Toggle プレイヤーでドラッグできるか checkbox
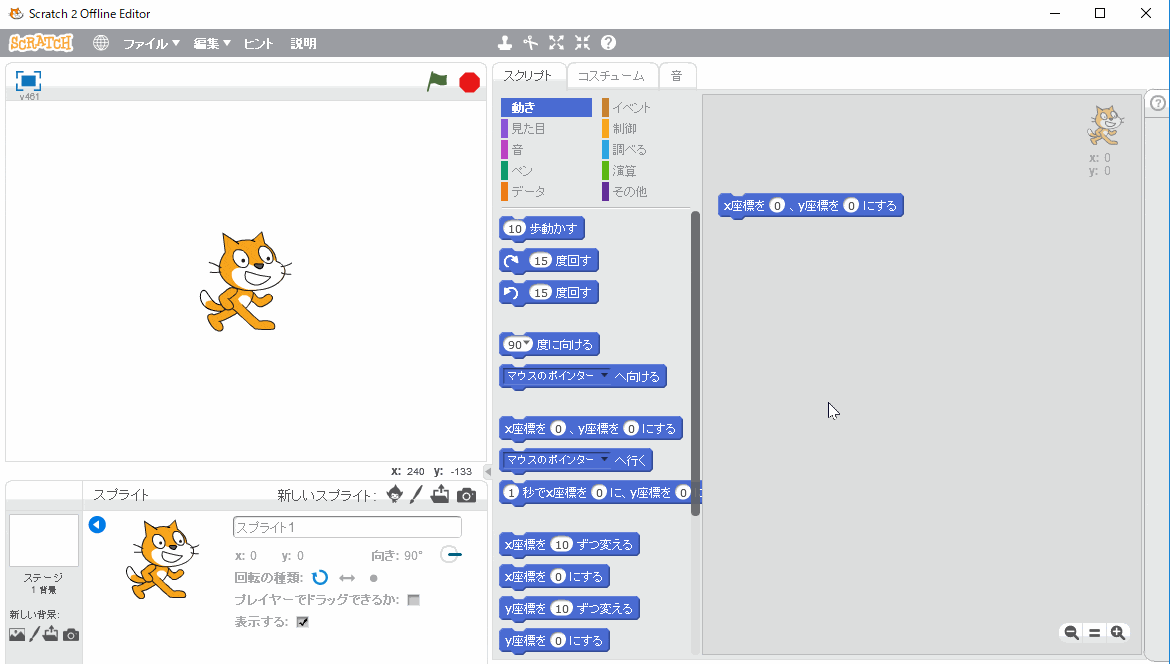Viewport: 1170px width, 664px height. click(413, 600)
